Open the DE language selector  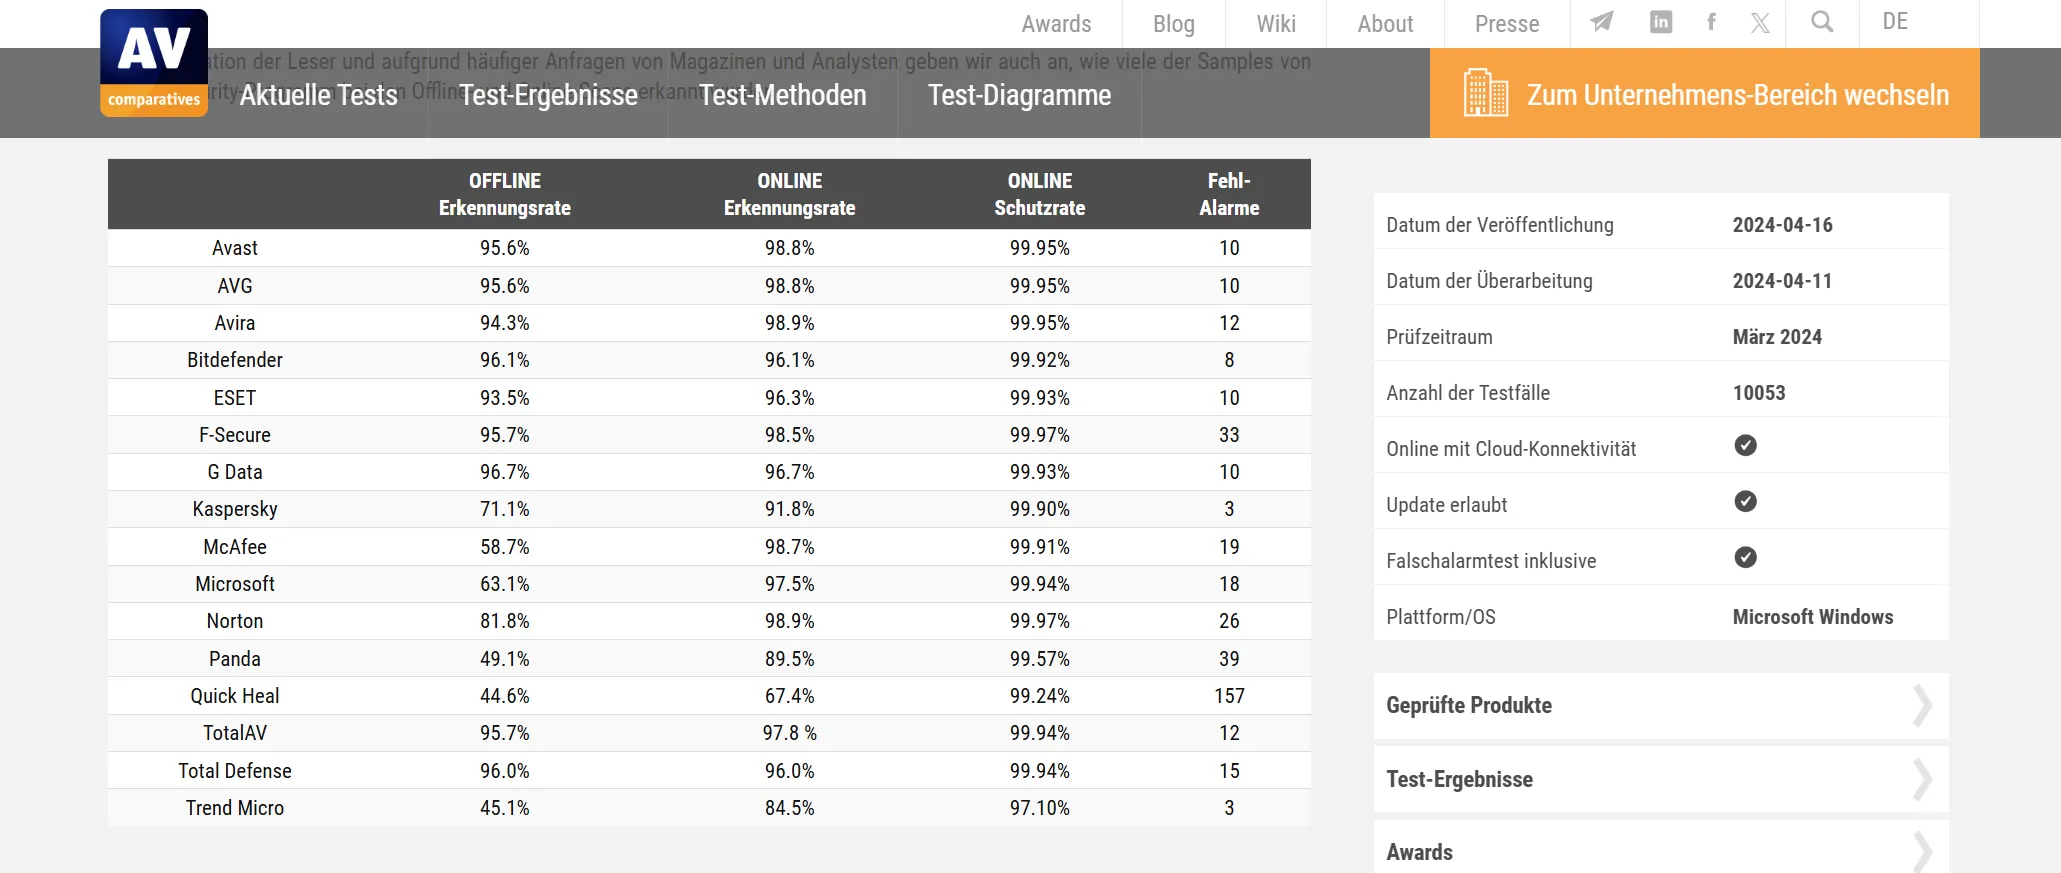[1895, 22]
